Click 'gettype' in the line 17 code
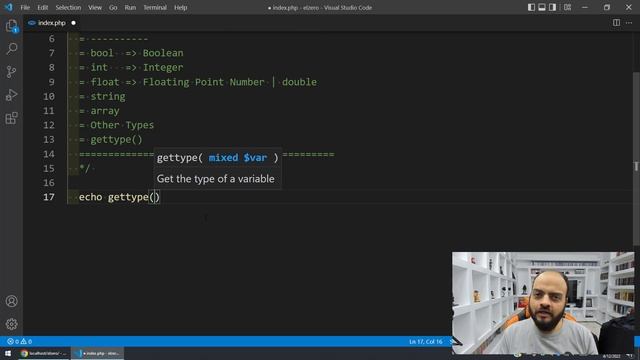 [128, 198]
